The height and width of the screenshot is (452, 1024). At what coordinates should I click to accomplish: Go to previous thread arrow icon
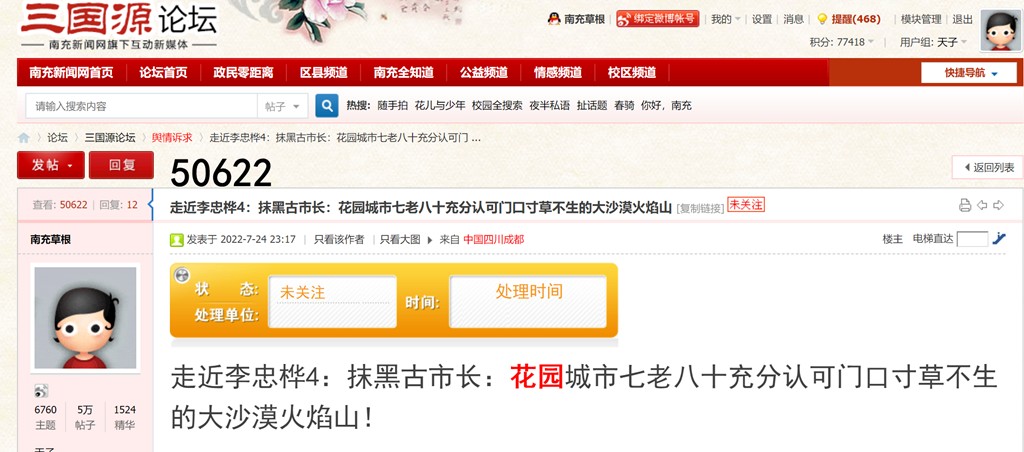(x=982, y=206)
